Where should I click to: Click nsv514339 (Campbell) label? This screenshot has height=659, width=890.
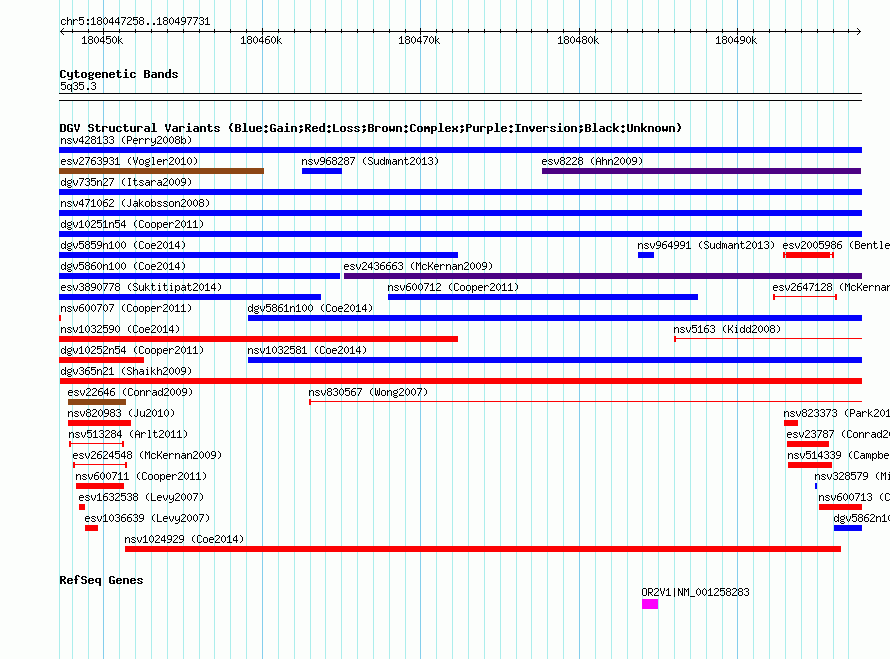tap(838, 455)
